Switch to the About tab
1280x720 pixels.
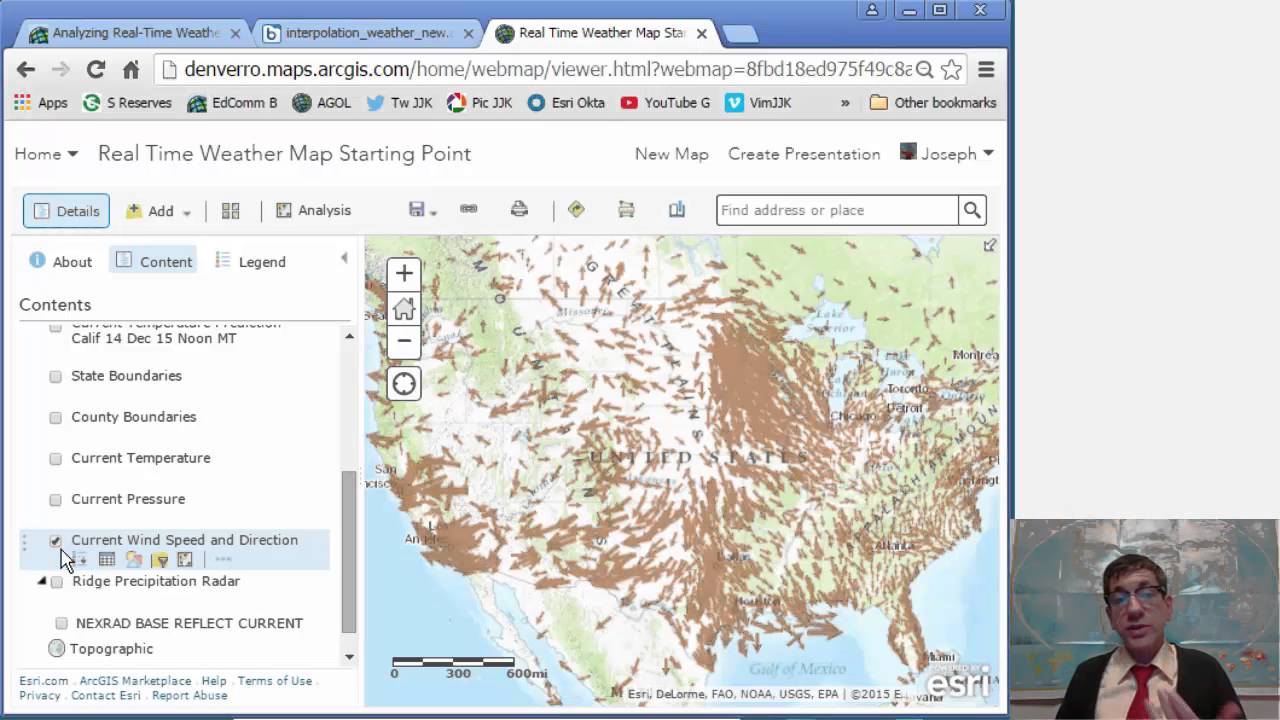(x=61, y=261)
